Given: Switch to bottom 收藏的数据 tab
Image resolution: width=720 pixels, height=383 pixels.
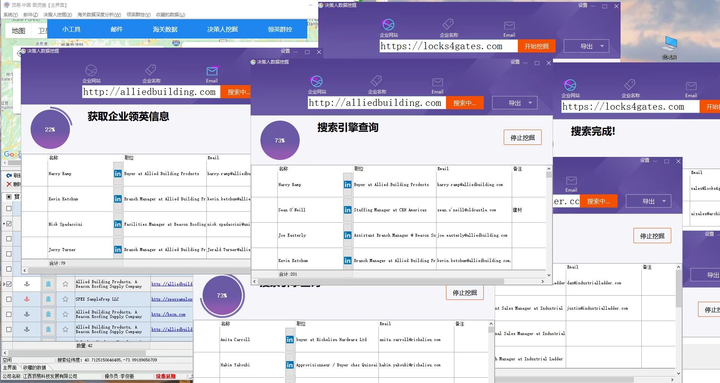Looking at the screenshot, I should (x=34, y=367).
